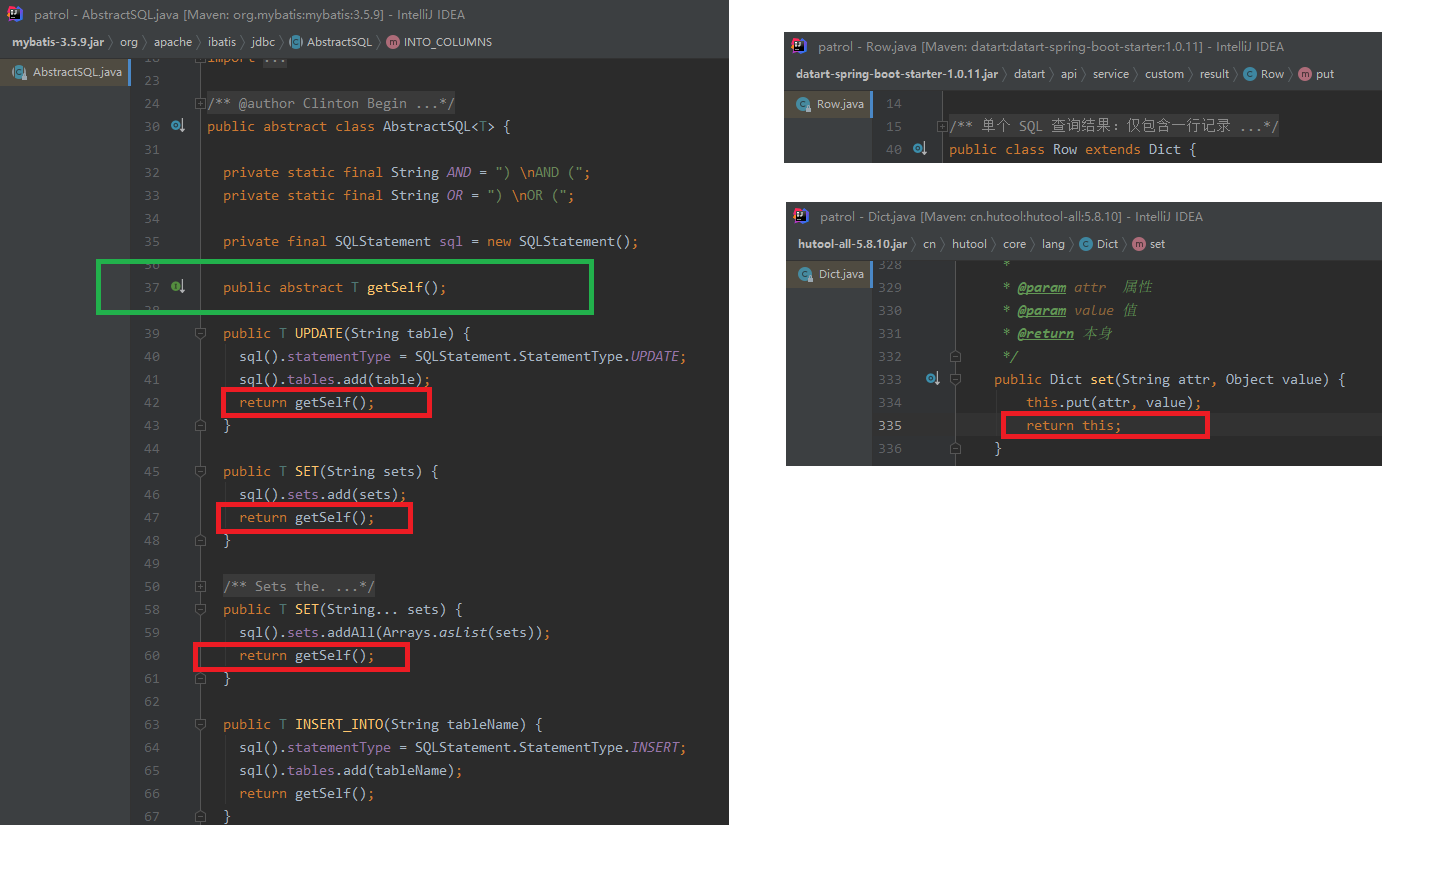Click the 'cn' breadcrumb in Dict.java window
Image resolution: width=1444 pixels, height=876 pixels.
[x=929, y=244]
